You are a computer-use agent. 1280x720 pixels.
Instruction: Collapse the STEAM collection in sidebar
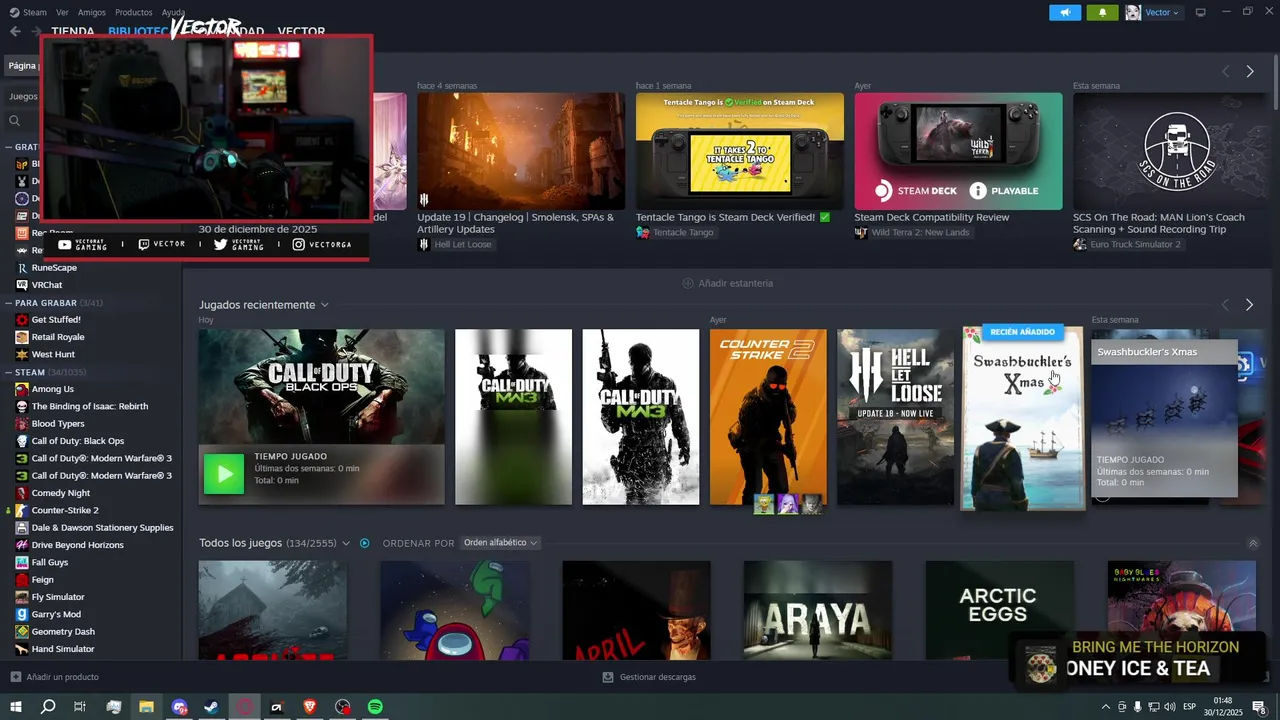8,373
